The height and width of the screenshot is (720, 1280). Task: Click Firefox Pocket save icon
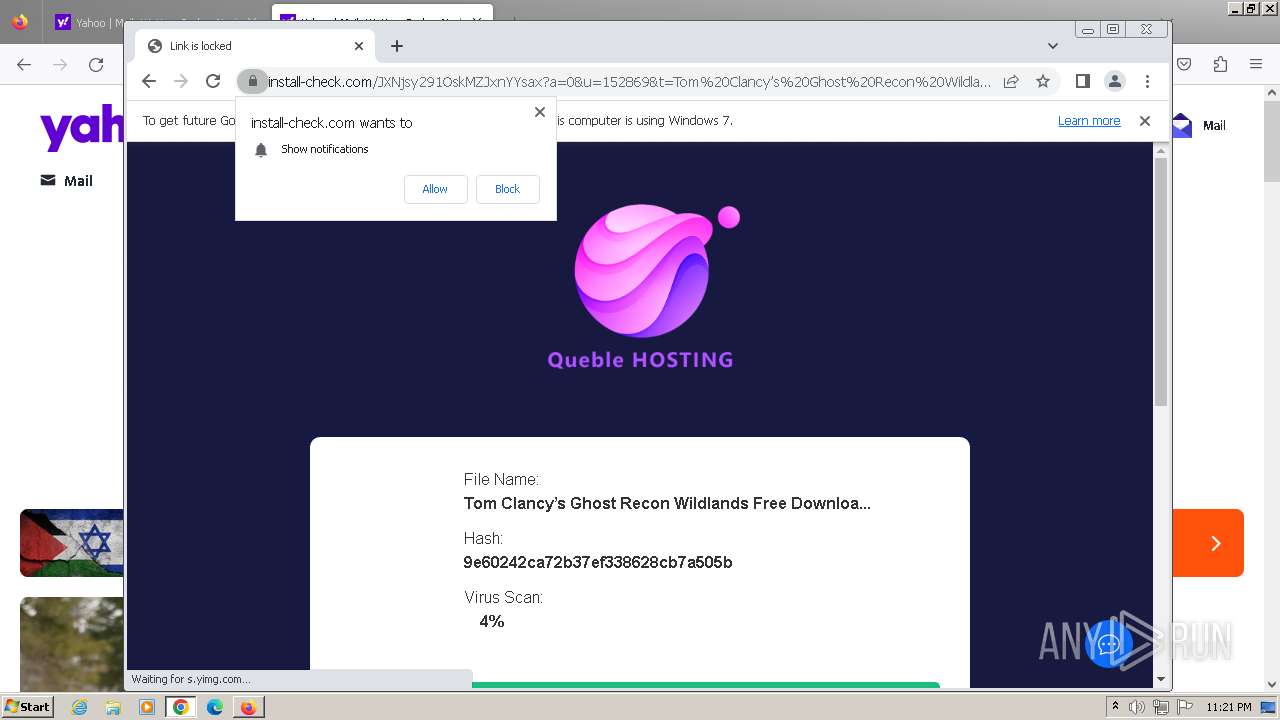pyautogui.click(x=1184, y=65)
